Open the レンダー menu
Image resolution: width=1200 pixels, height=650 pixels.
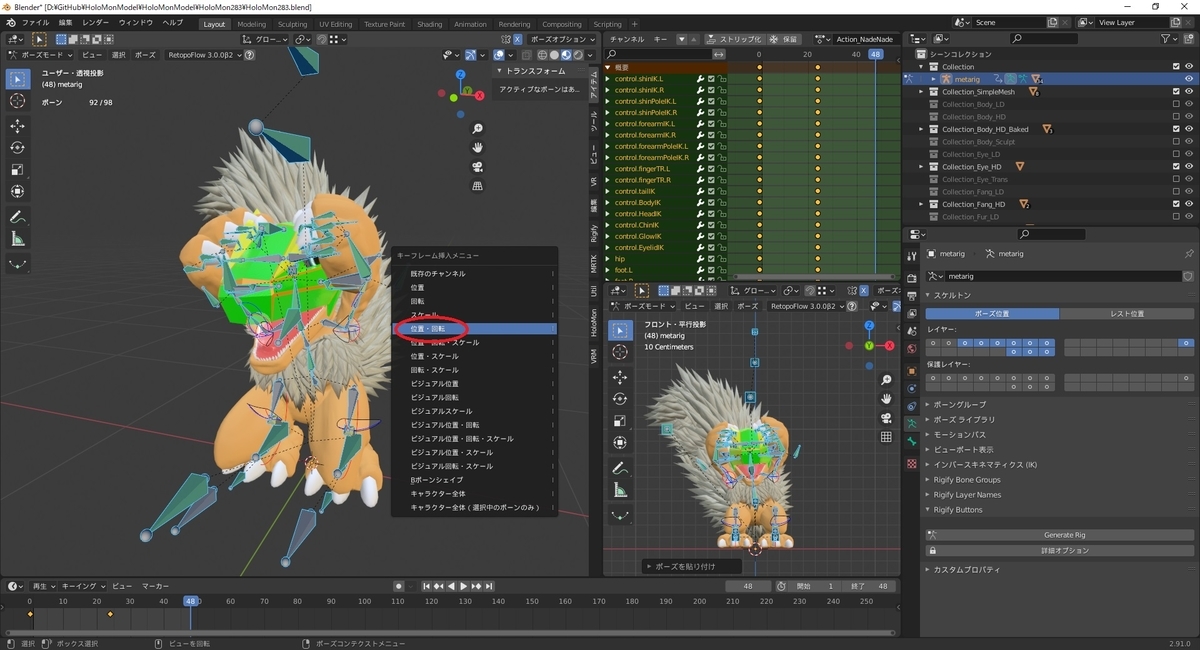click(x=96, y=22)
